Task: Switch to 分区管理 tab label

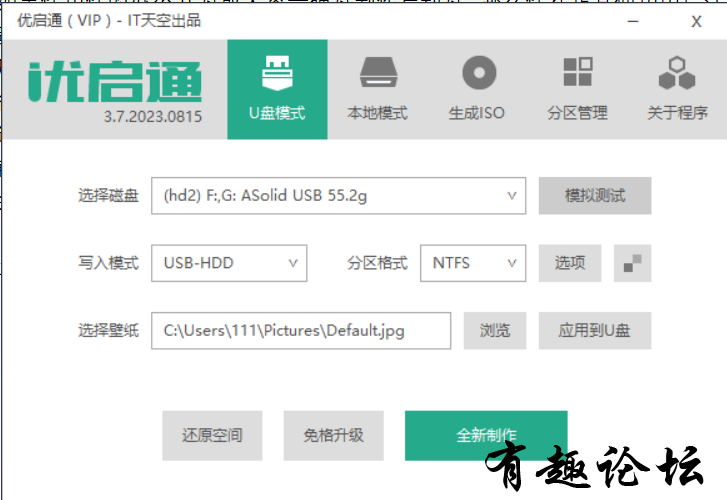Action: point(577,113)
